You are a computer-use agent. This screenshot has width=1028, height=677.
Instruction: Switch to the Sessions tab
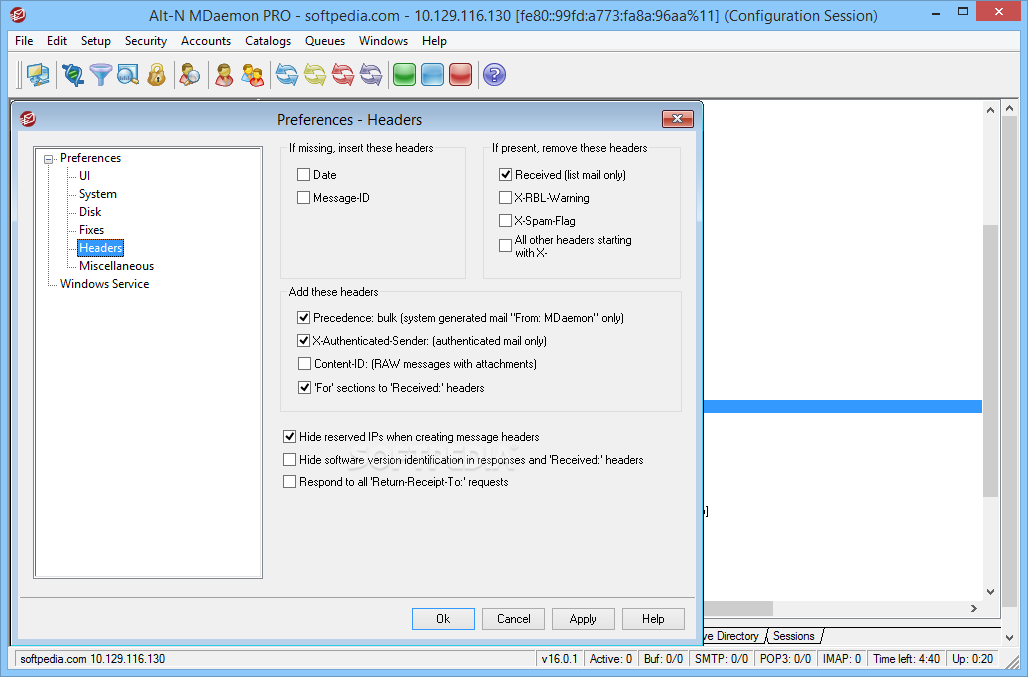pos(793,636)
